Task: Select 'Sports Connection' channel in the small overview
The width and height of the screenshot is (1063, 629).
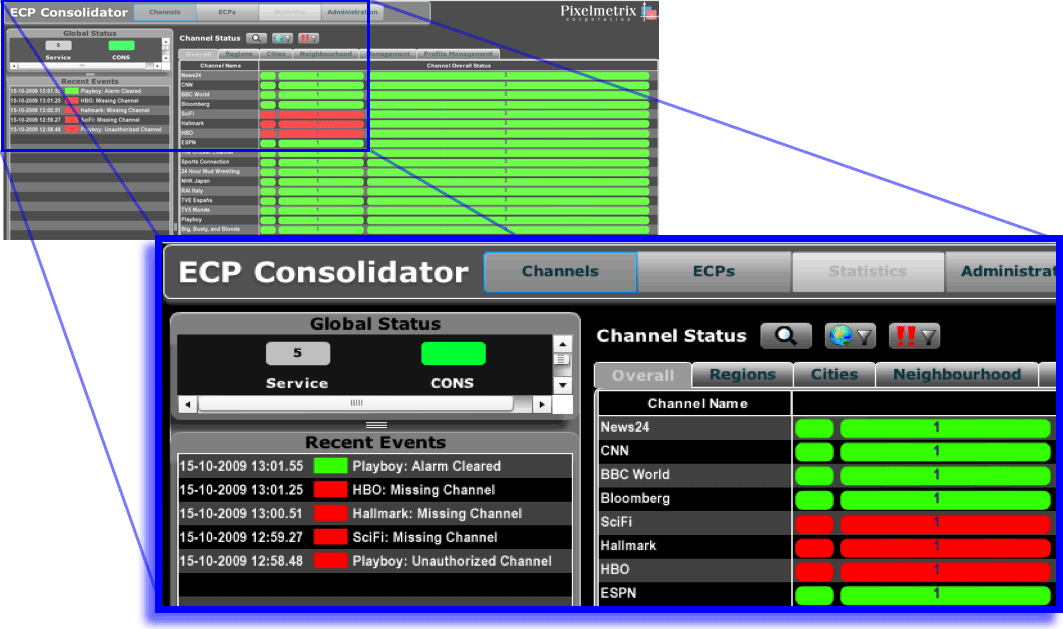Action: click(205, 162)
